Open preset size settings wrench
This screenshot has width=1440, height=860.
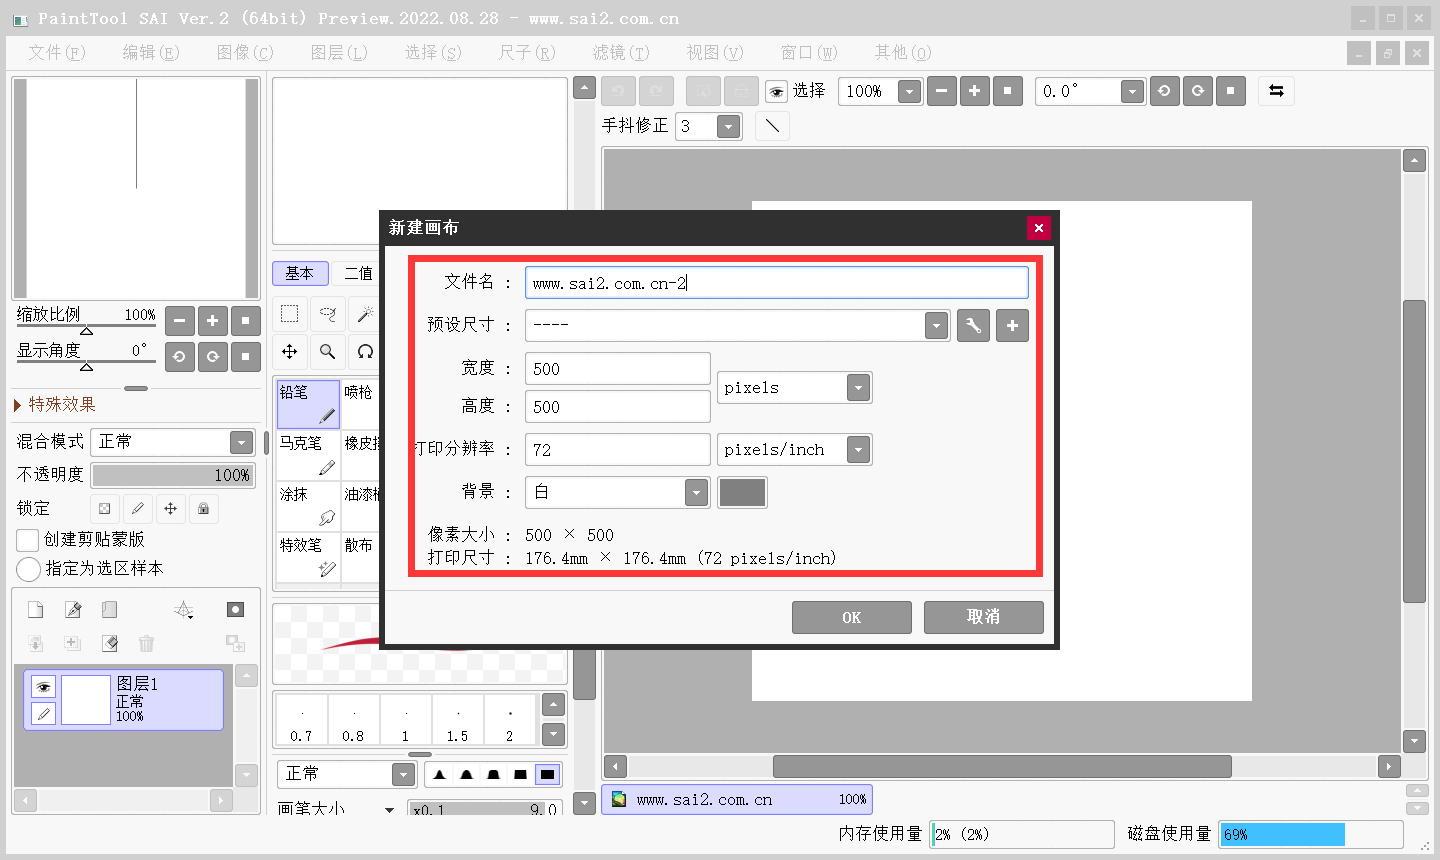(973, 326)
